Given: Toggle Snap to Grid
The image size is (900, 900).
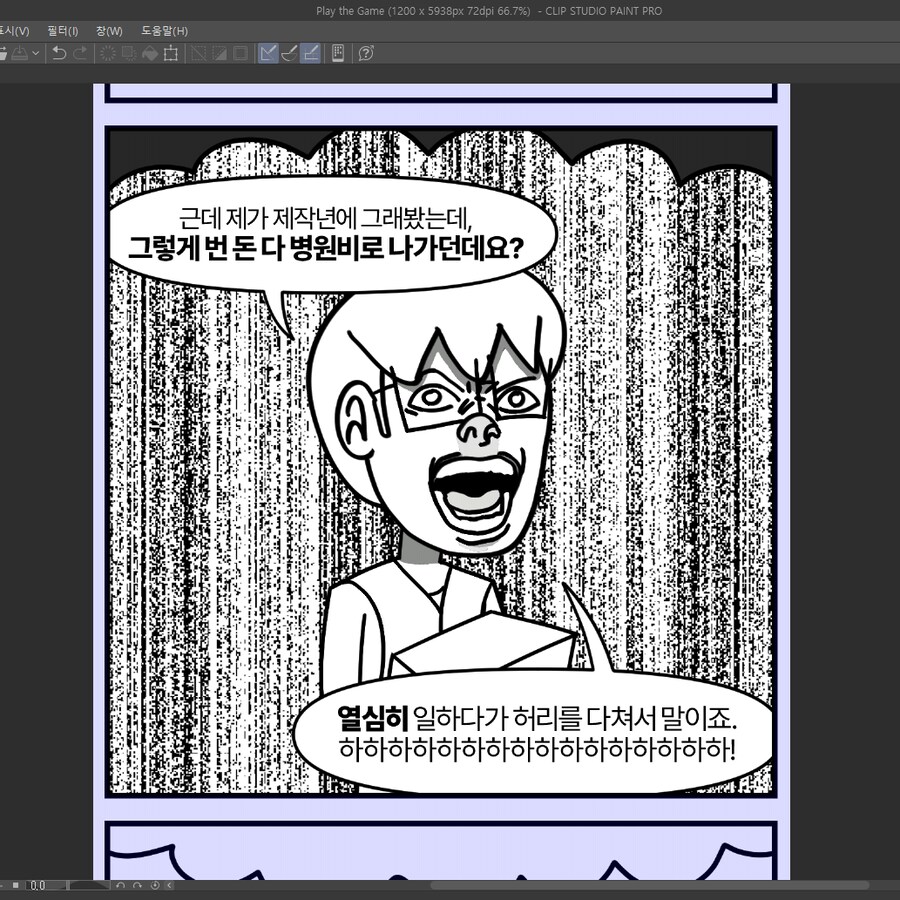Looking at the screenshot, I should [311, 53].
